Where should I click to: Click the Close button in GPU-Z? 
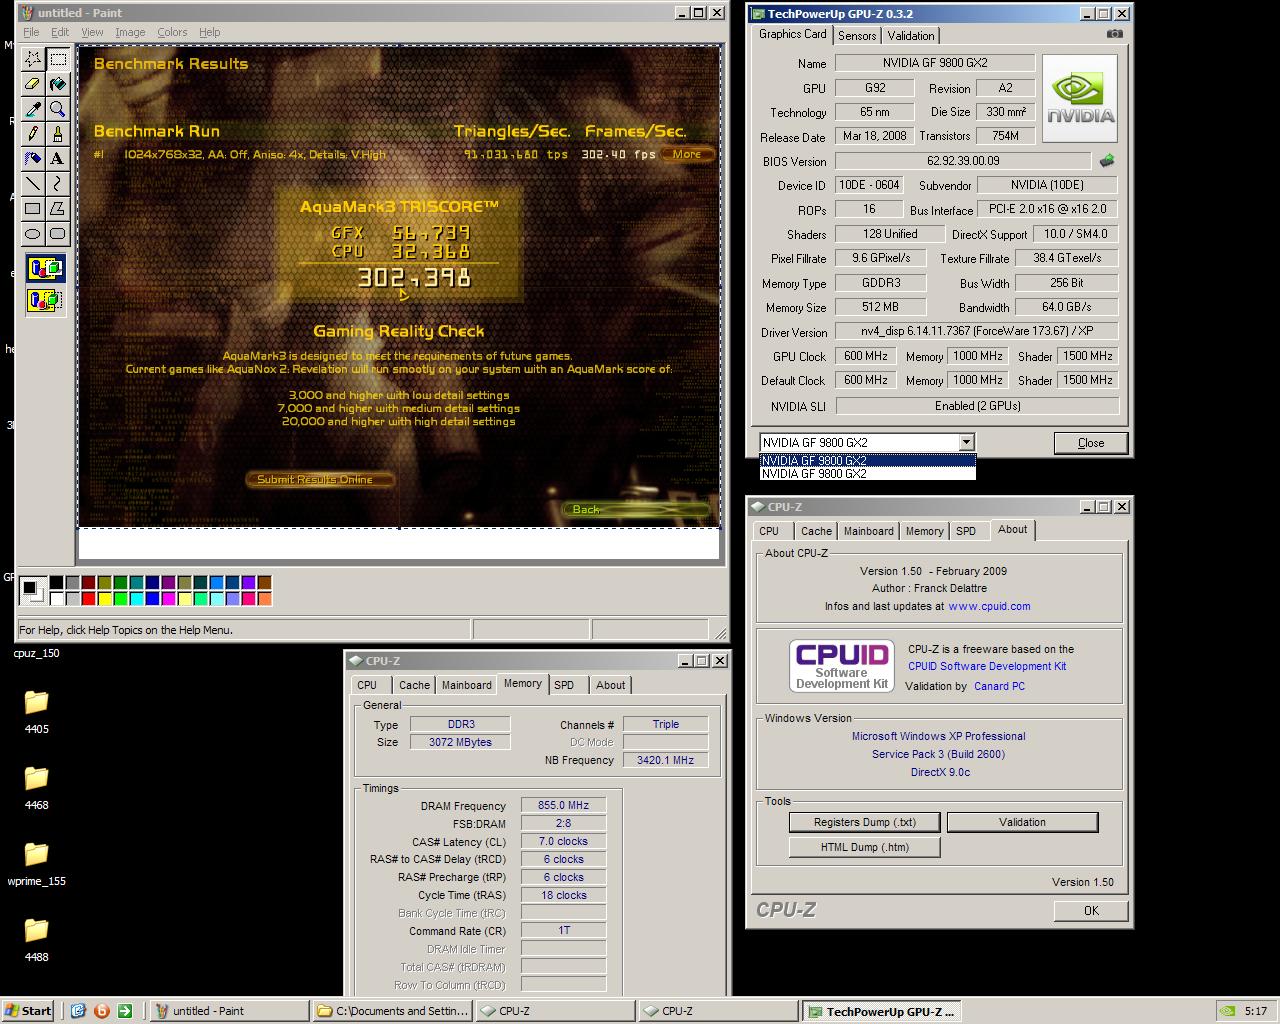point(1091,443)
